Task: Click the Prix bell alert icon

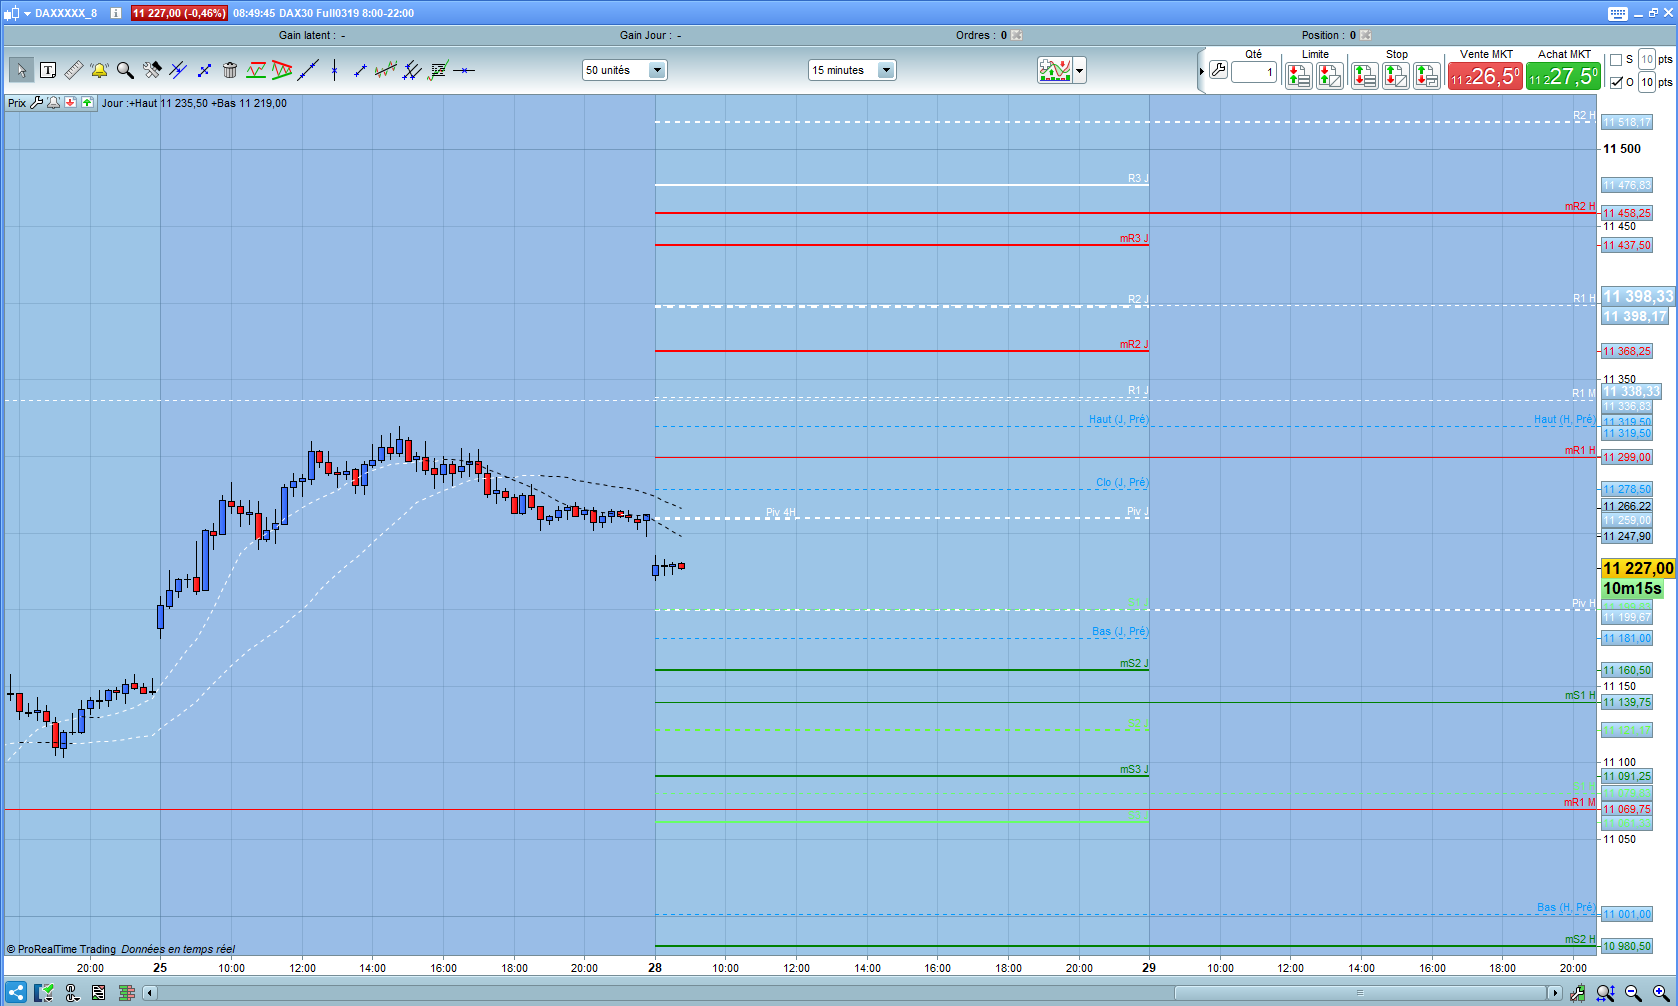Action: 54,103
